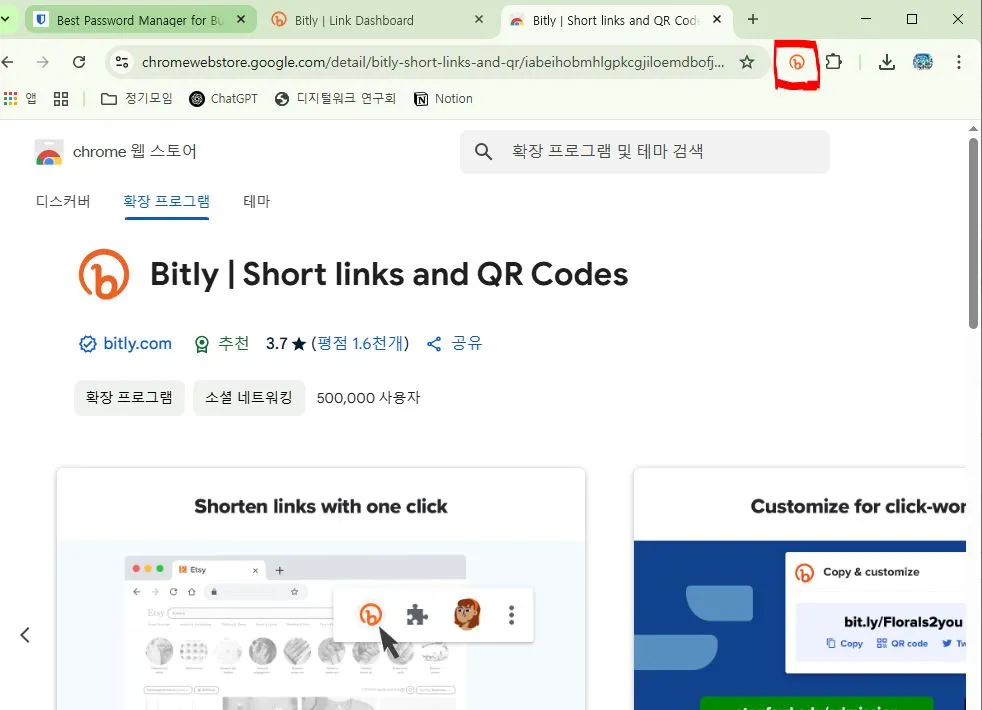Minimize the Chrome window
Image resolution: width=982 pixels, height=710 pixels.
point(866,19)
